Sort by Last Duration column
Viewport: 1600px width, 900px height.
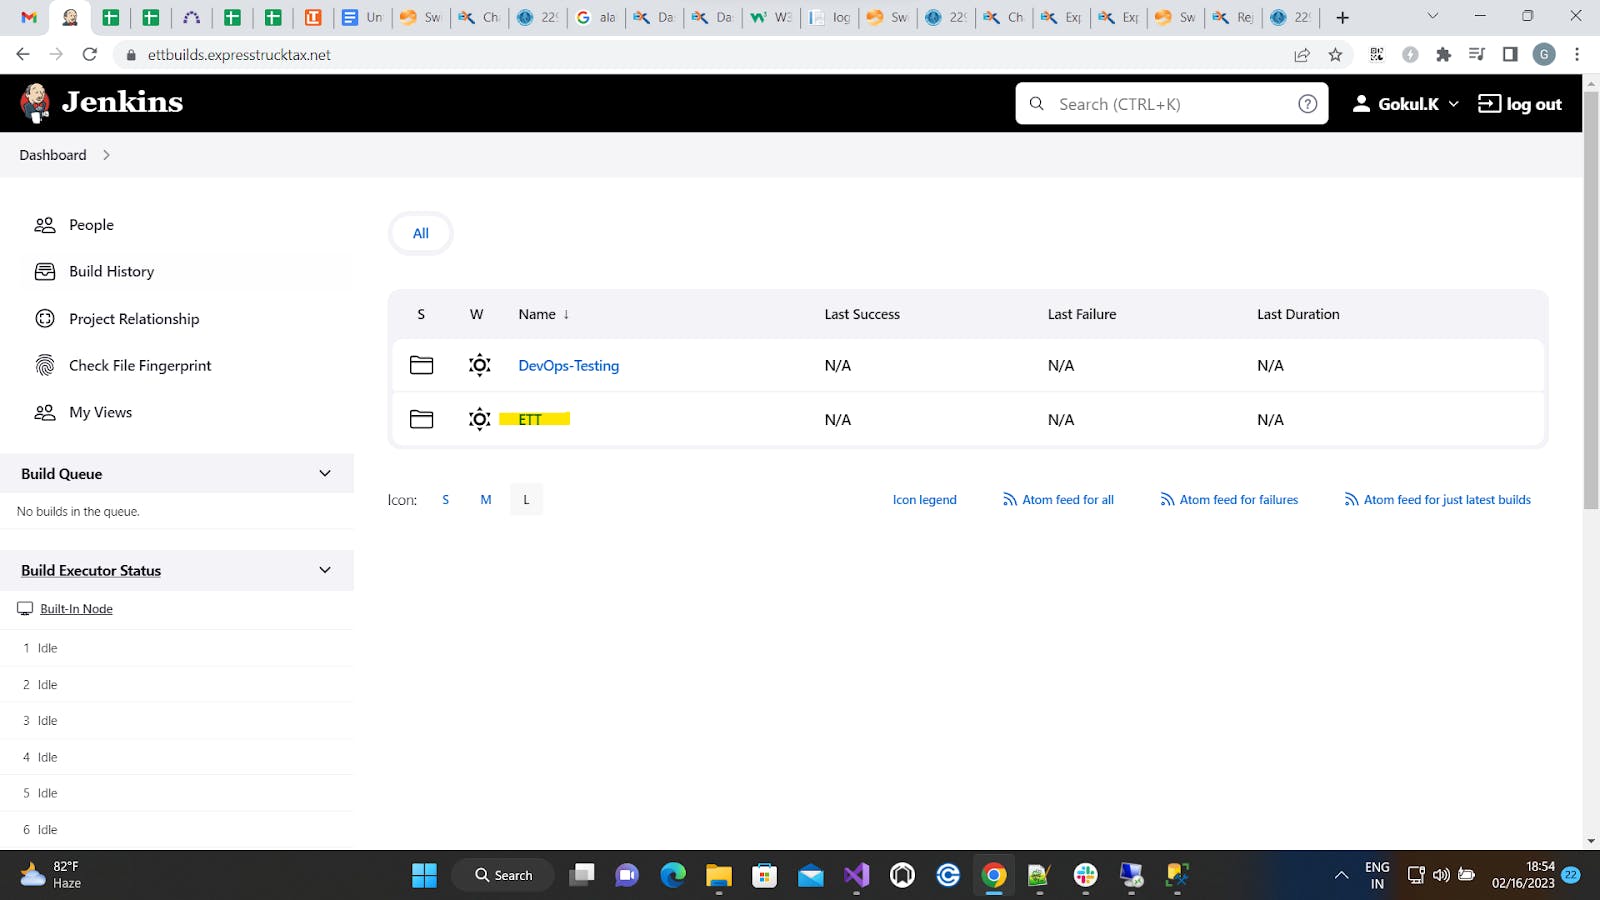pyautogui.click(x=1298, y=314)
